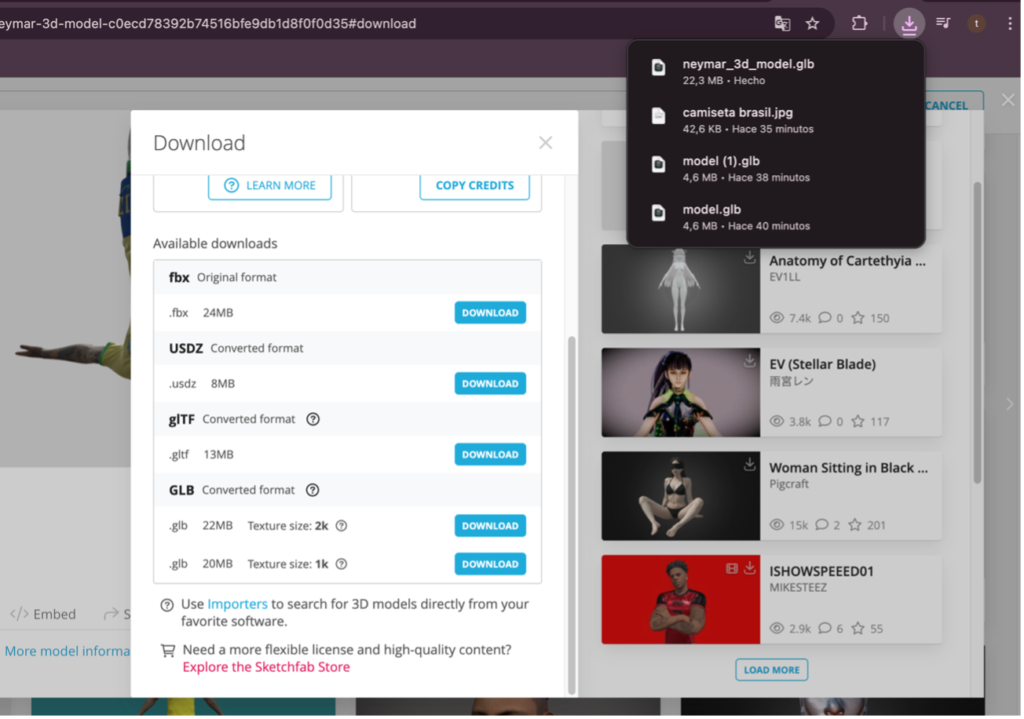Image resolution: width=1024 pixels, height=719 pixels.
Task: Open the Importers link
Action: point(238,605)
